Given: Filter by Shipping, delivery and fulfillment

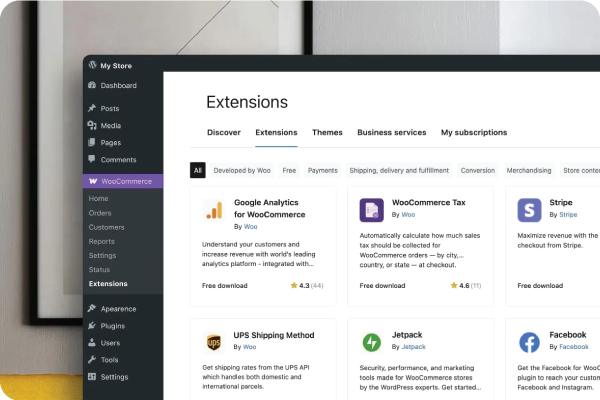Looking at the screenshot, I should point(399,170).
